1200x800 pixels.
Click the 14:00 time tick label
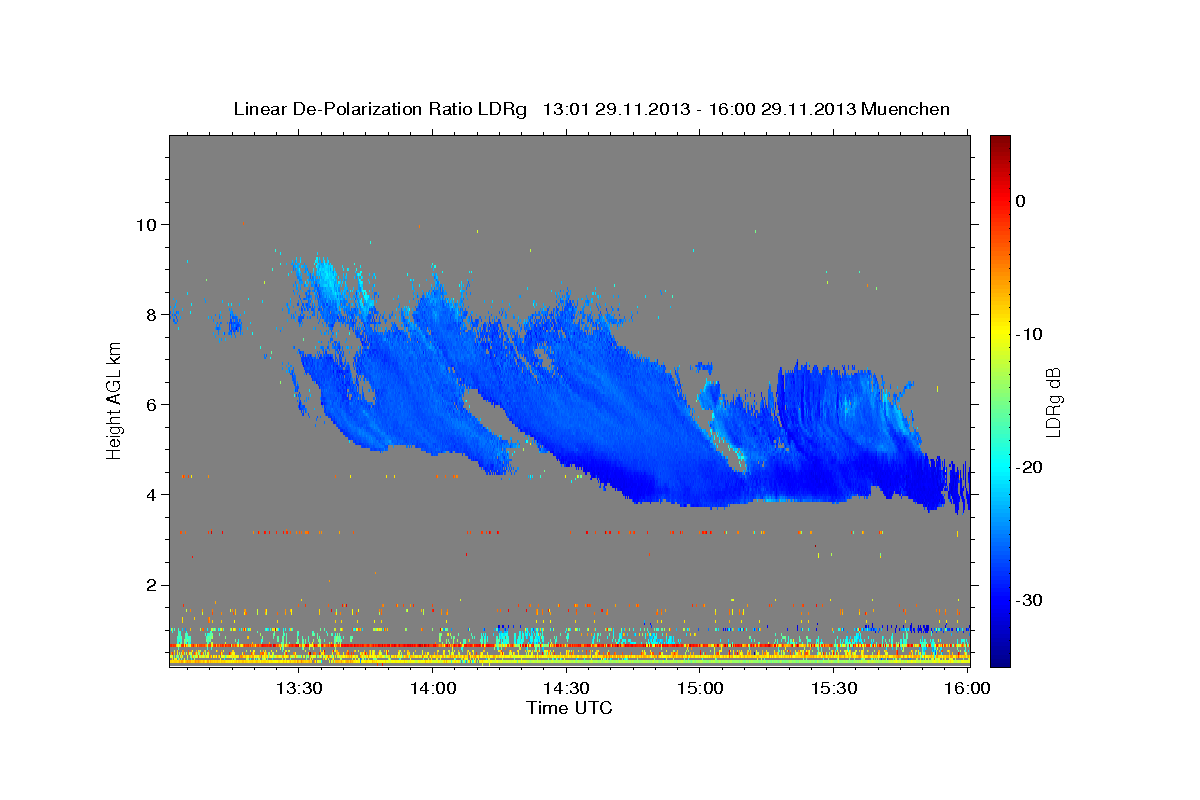[433, 688]
